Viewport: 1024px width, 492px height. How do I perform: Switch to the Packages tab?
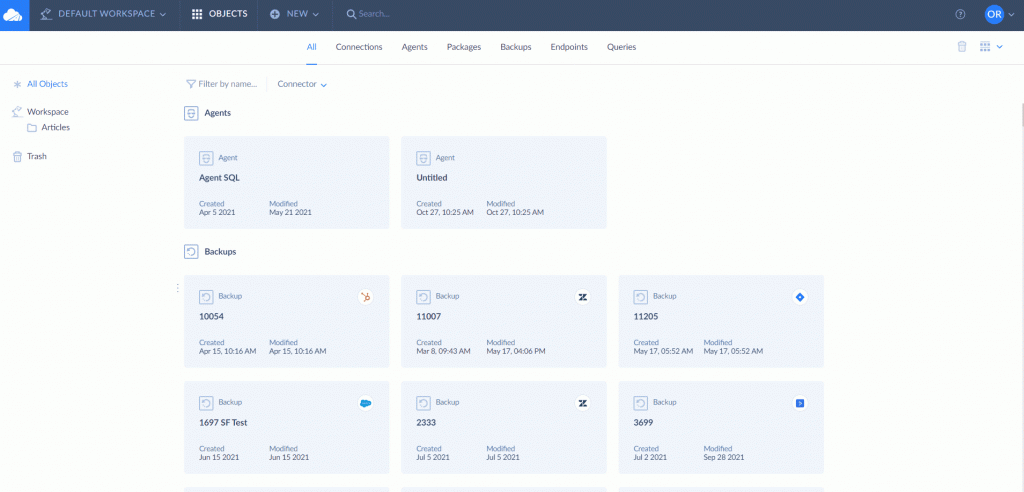click(x=463, y=47)
